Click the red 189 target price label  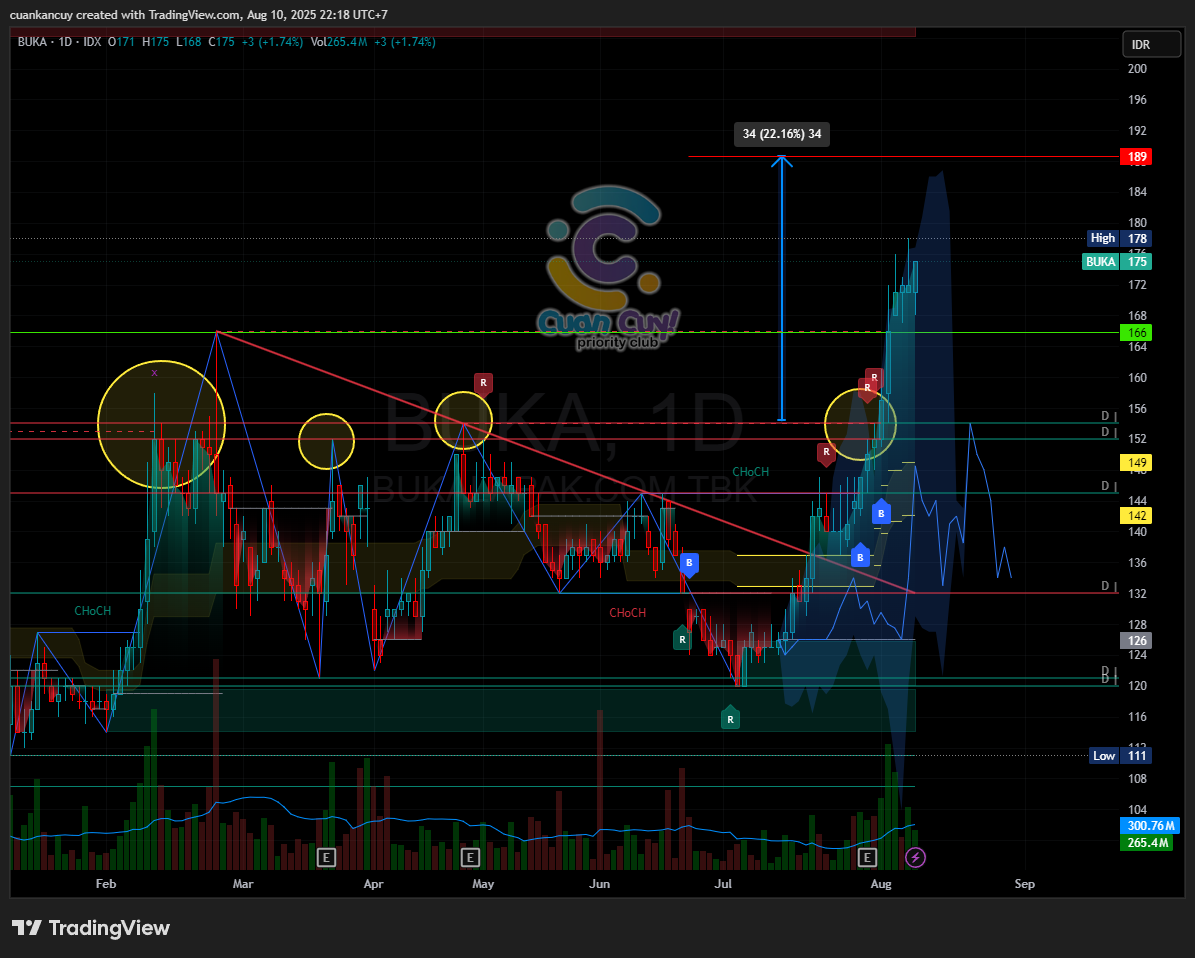[x=1136, y=157]
